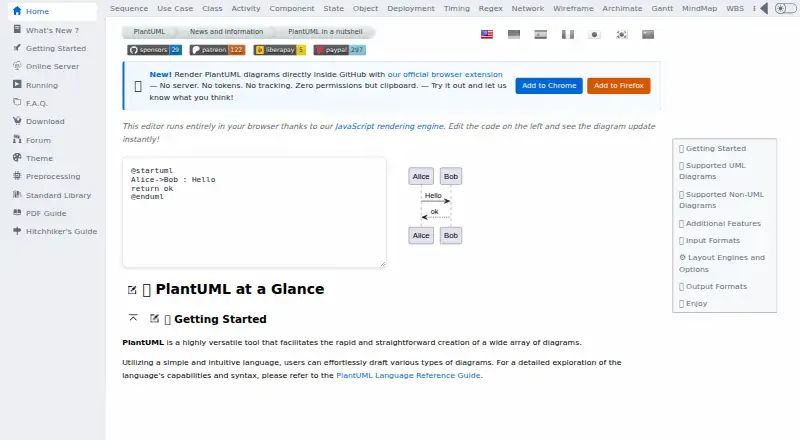Open the State diagram menu
The width and height of the screenshot is (800, 440).
[x=333, y=9]
